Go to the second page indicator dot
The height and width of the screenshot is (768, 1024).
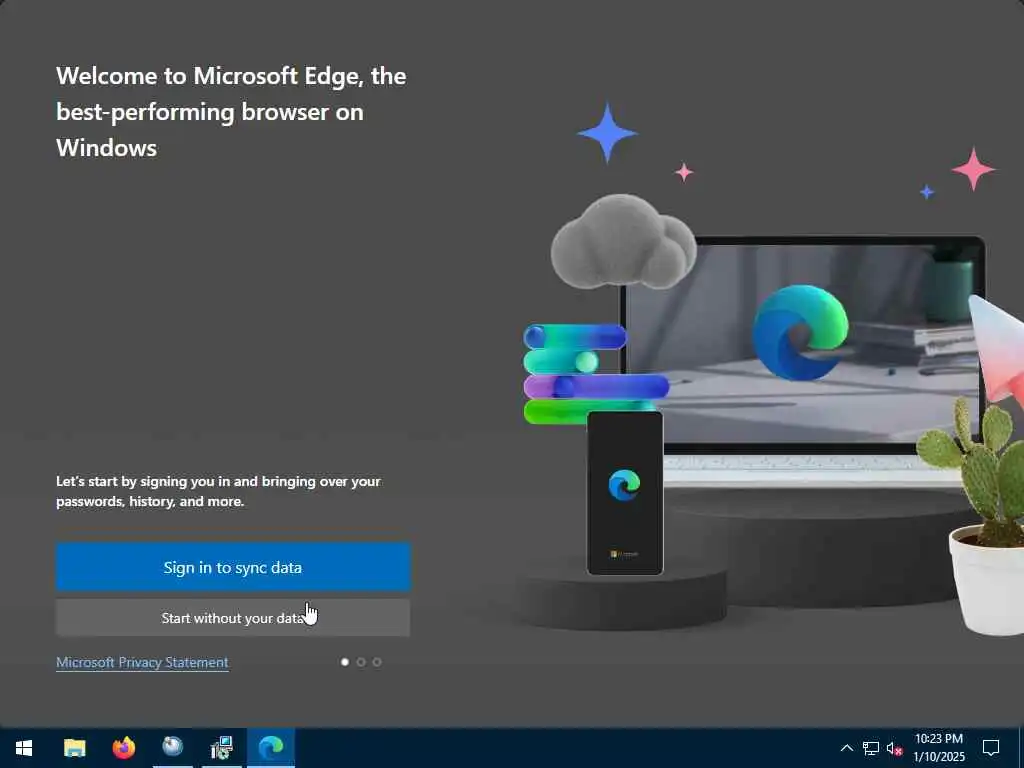361,662
